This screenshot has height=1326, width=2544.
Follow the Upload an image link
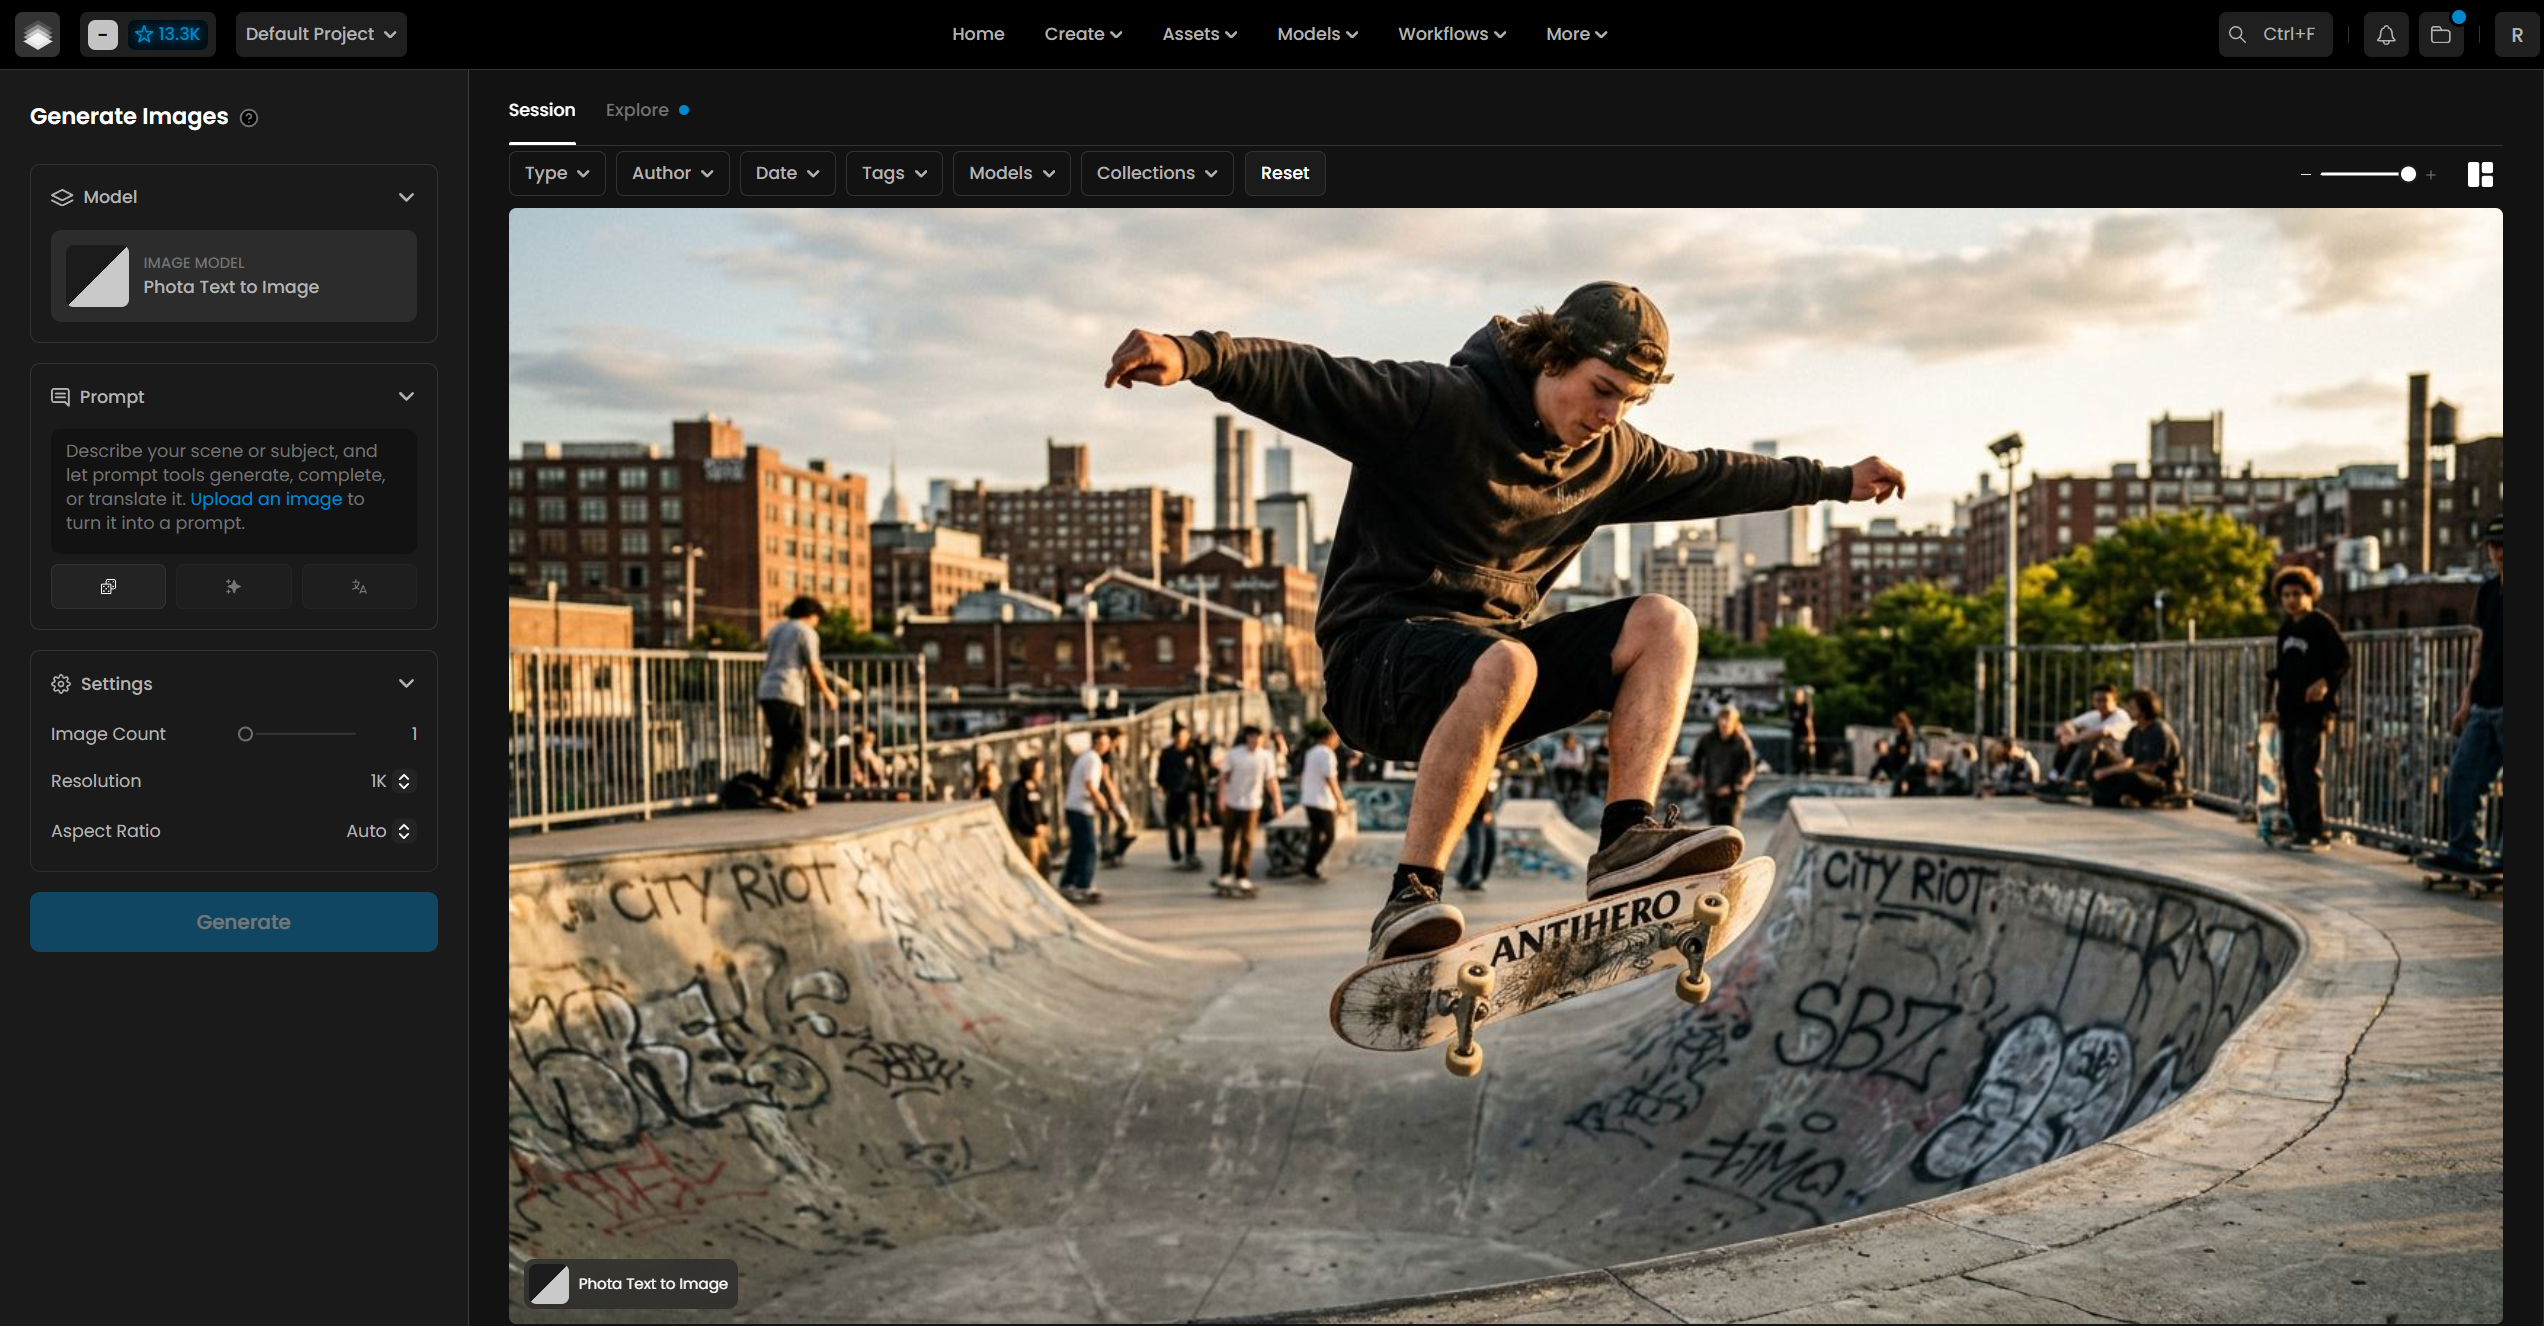[x=266, y=499]
